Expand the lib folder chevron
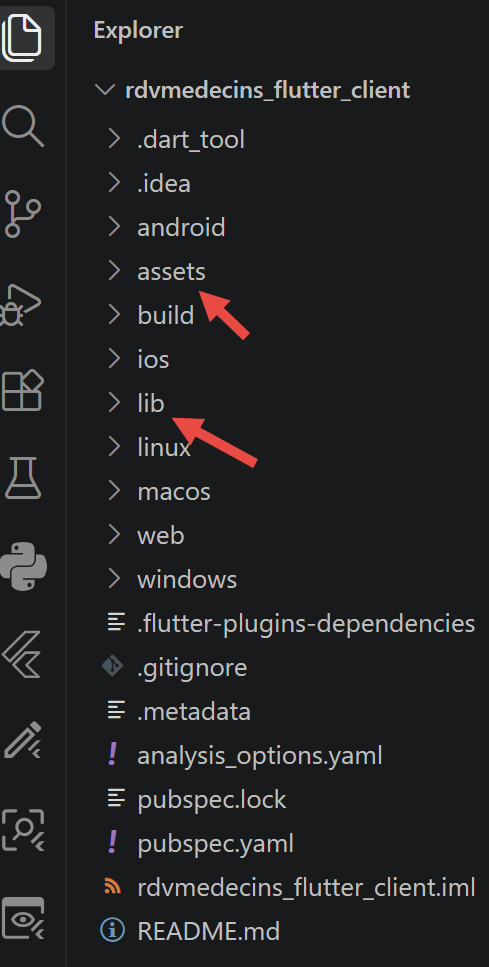489x967 pixels. (114, 403)
